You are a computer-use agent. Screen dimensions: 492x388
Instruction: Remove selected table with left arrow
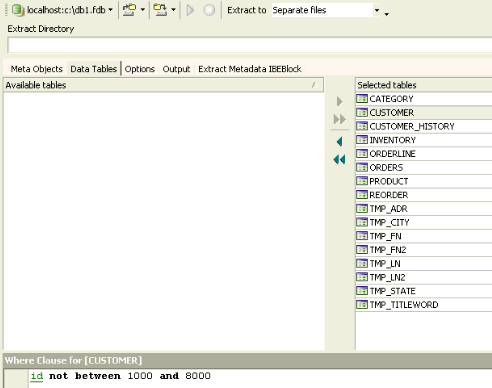pyautogui.click(x=340, y=142)
